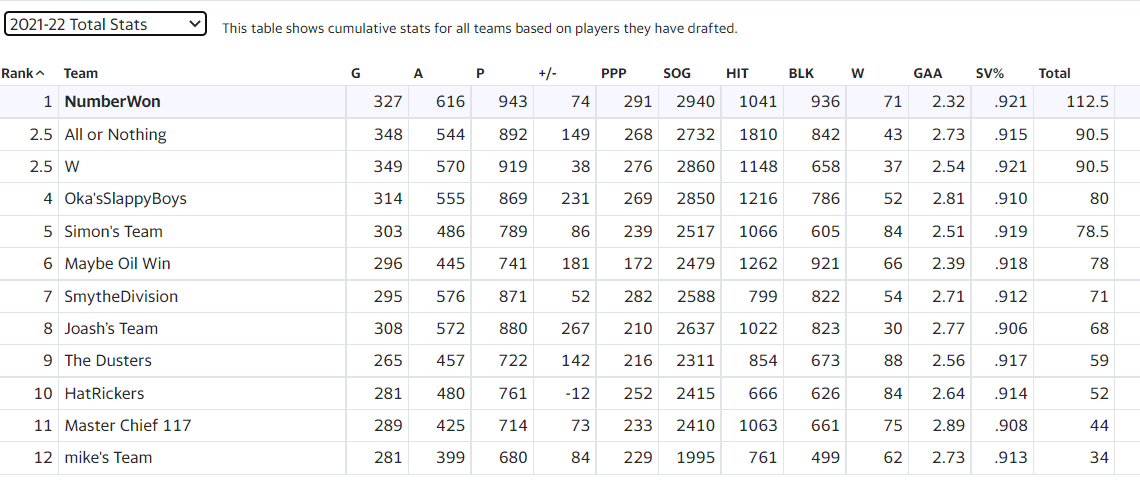Sort by SV% column header
The image size is (1140, 497).
990,73
